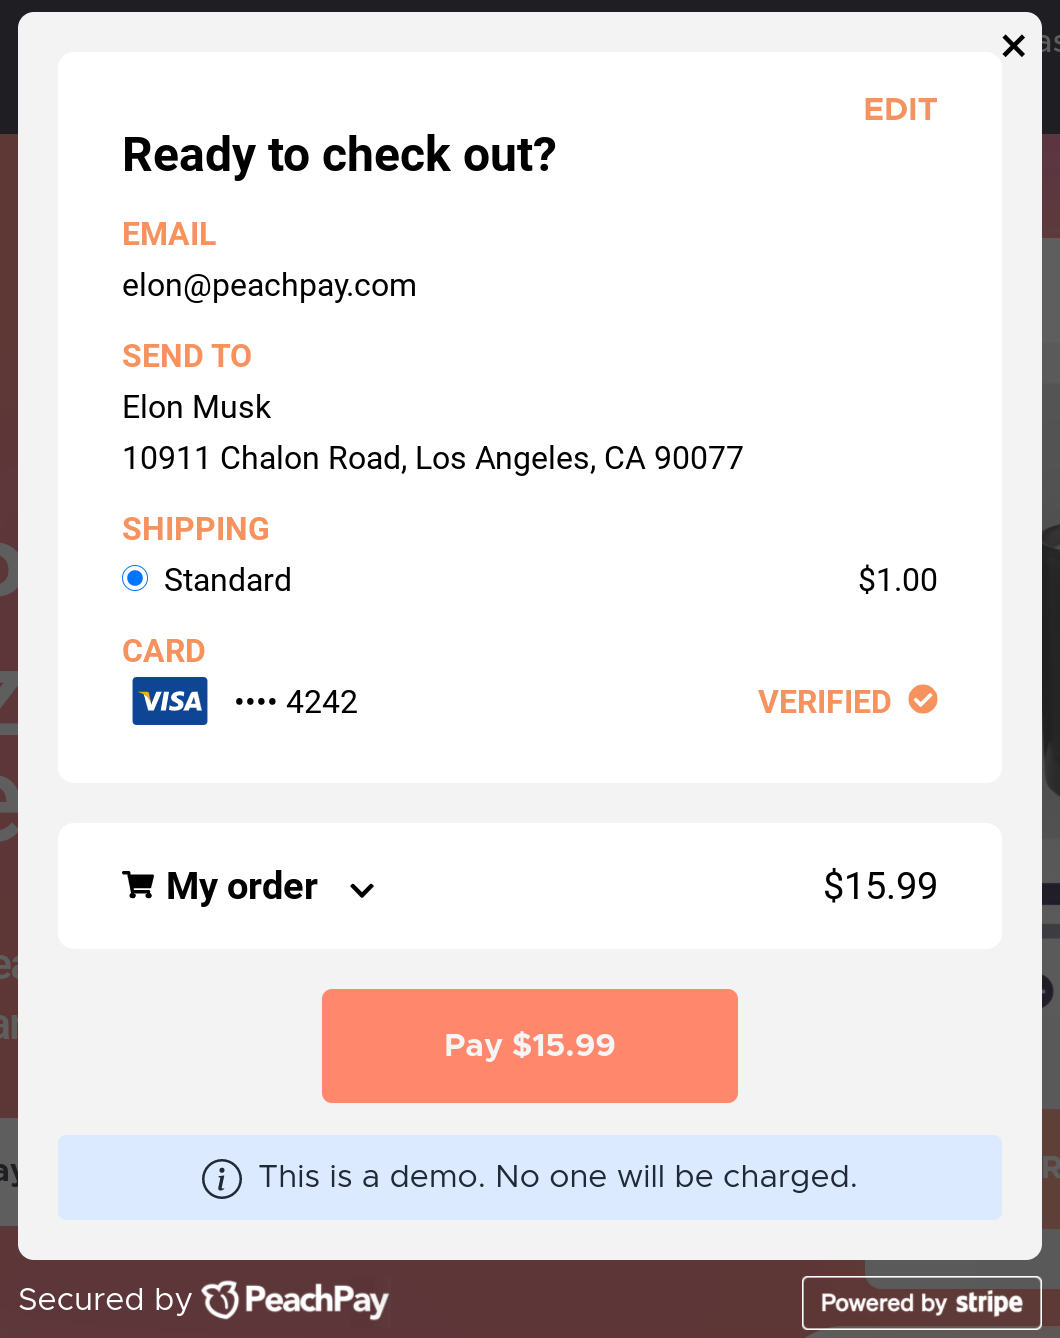
Task: Click the email address elon@peachpay.com
Action: [269, 286]
